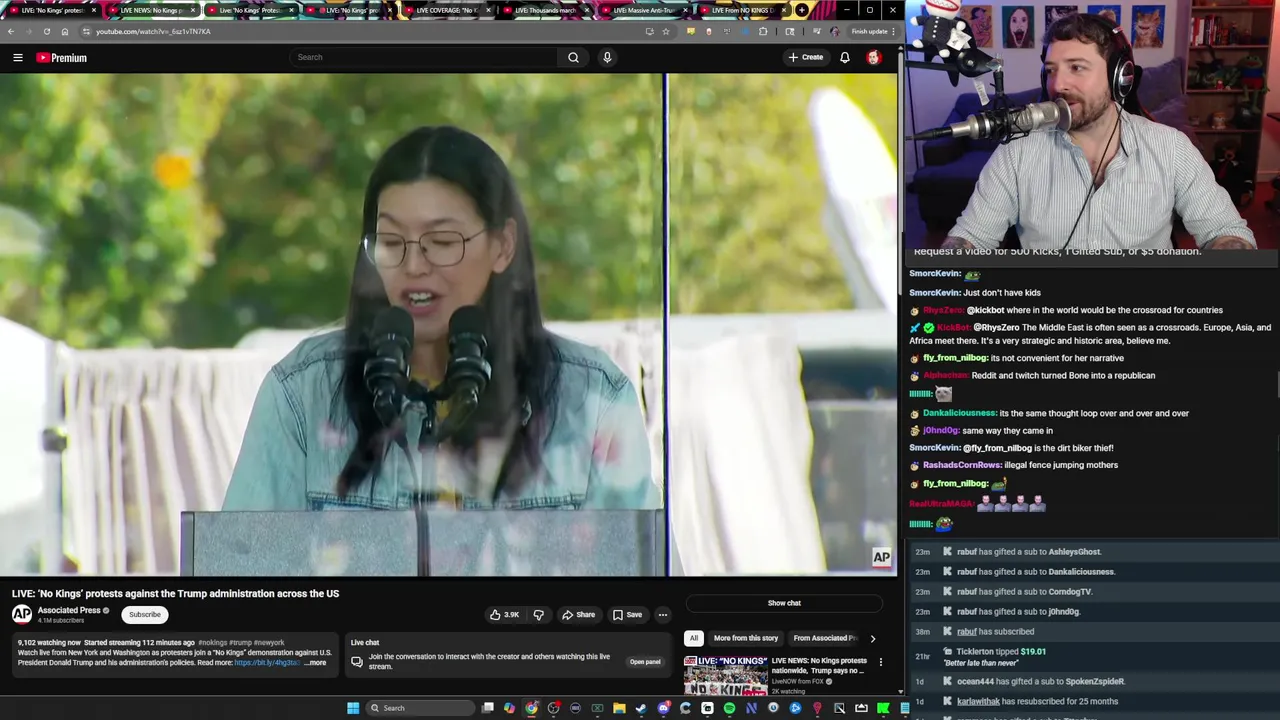Viewport: 1280px width, 720px height.
Task: Open the bit.ly link in description
Action: (x=266, y=663)
